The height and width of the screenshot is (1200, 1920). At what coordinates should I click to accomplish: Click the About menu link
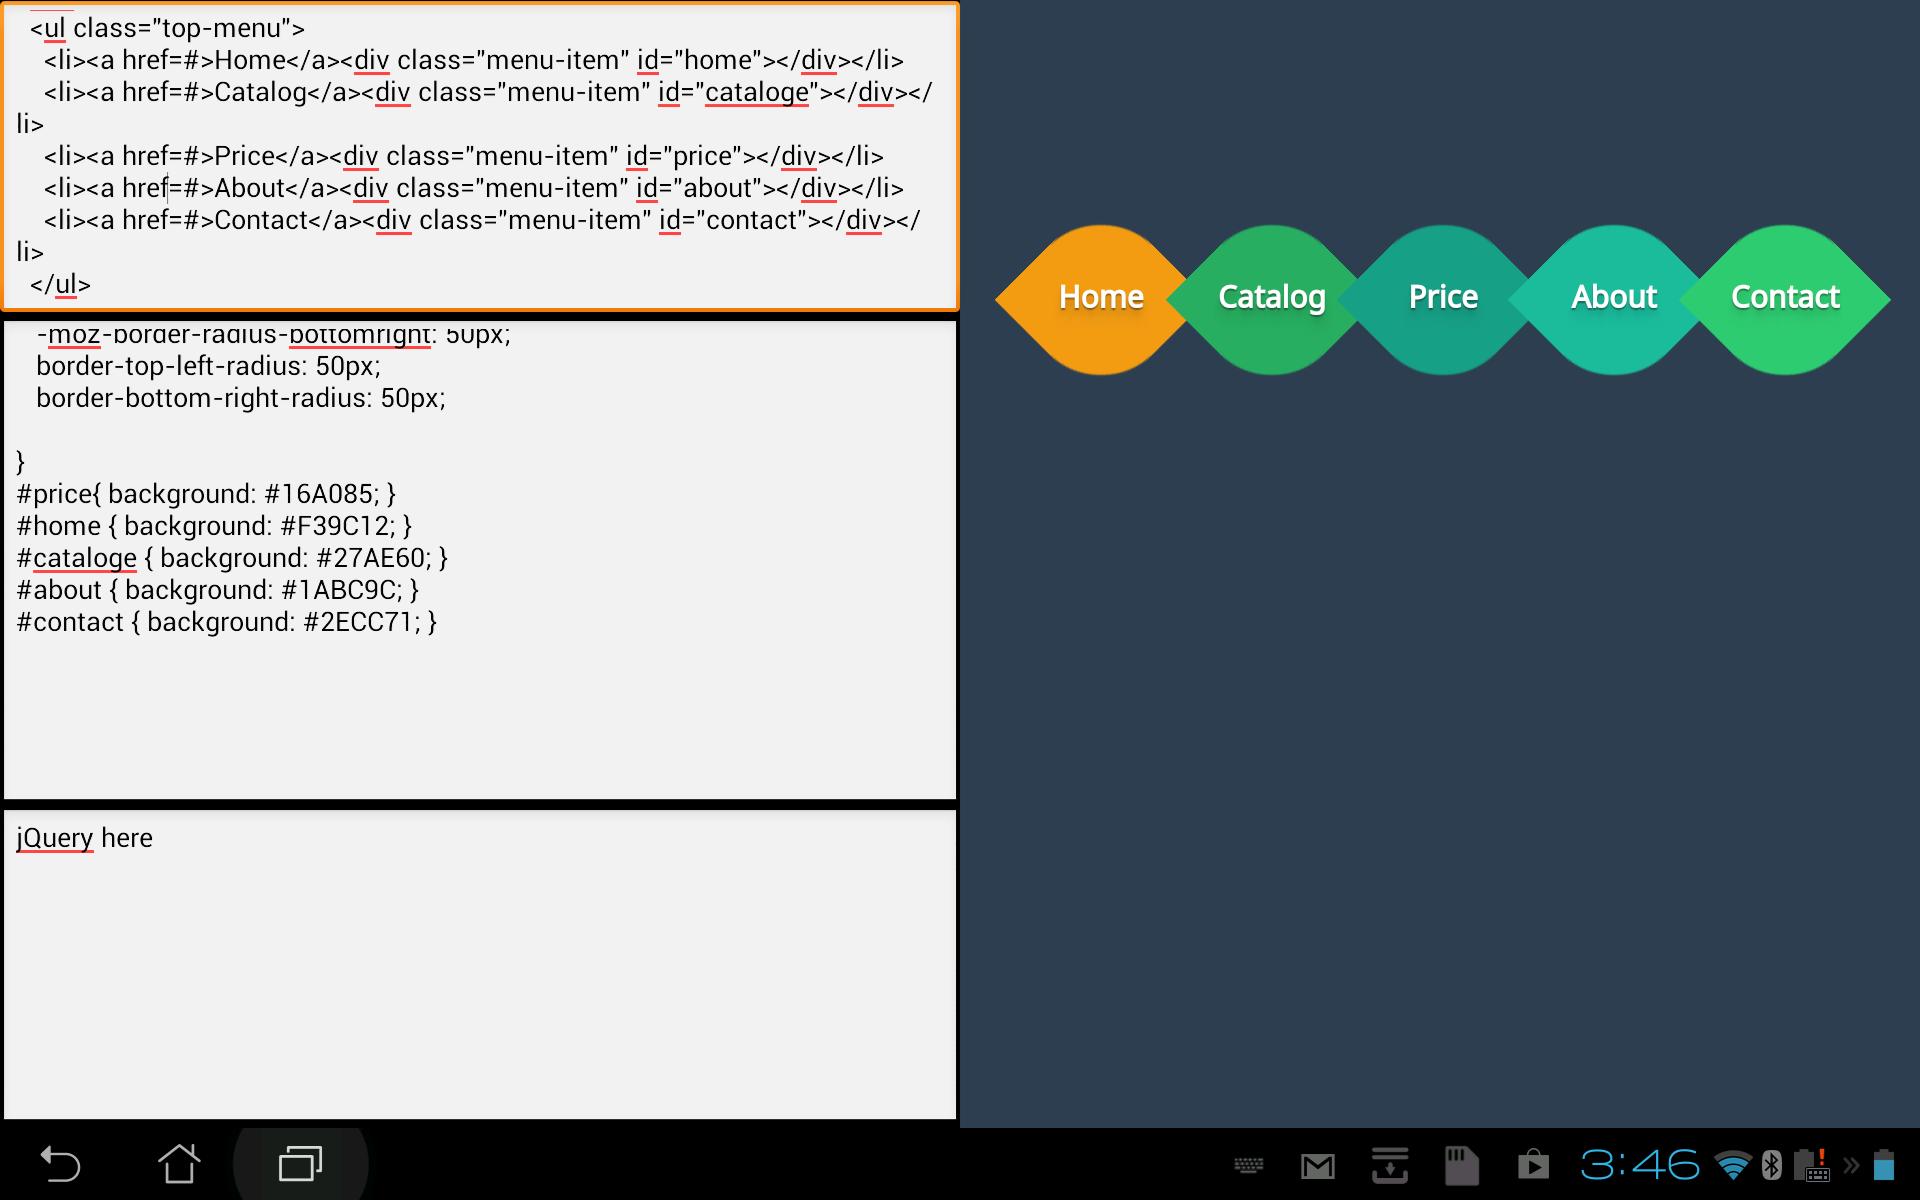1614,298
